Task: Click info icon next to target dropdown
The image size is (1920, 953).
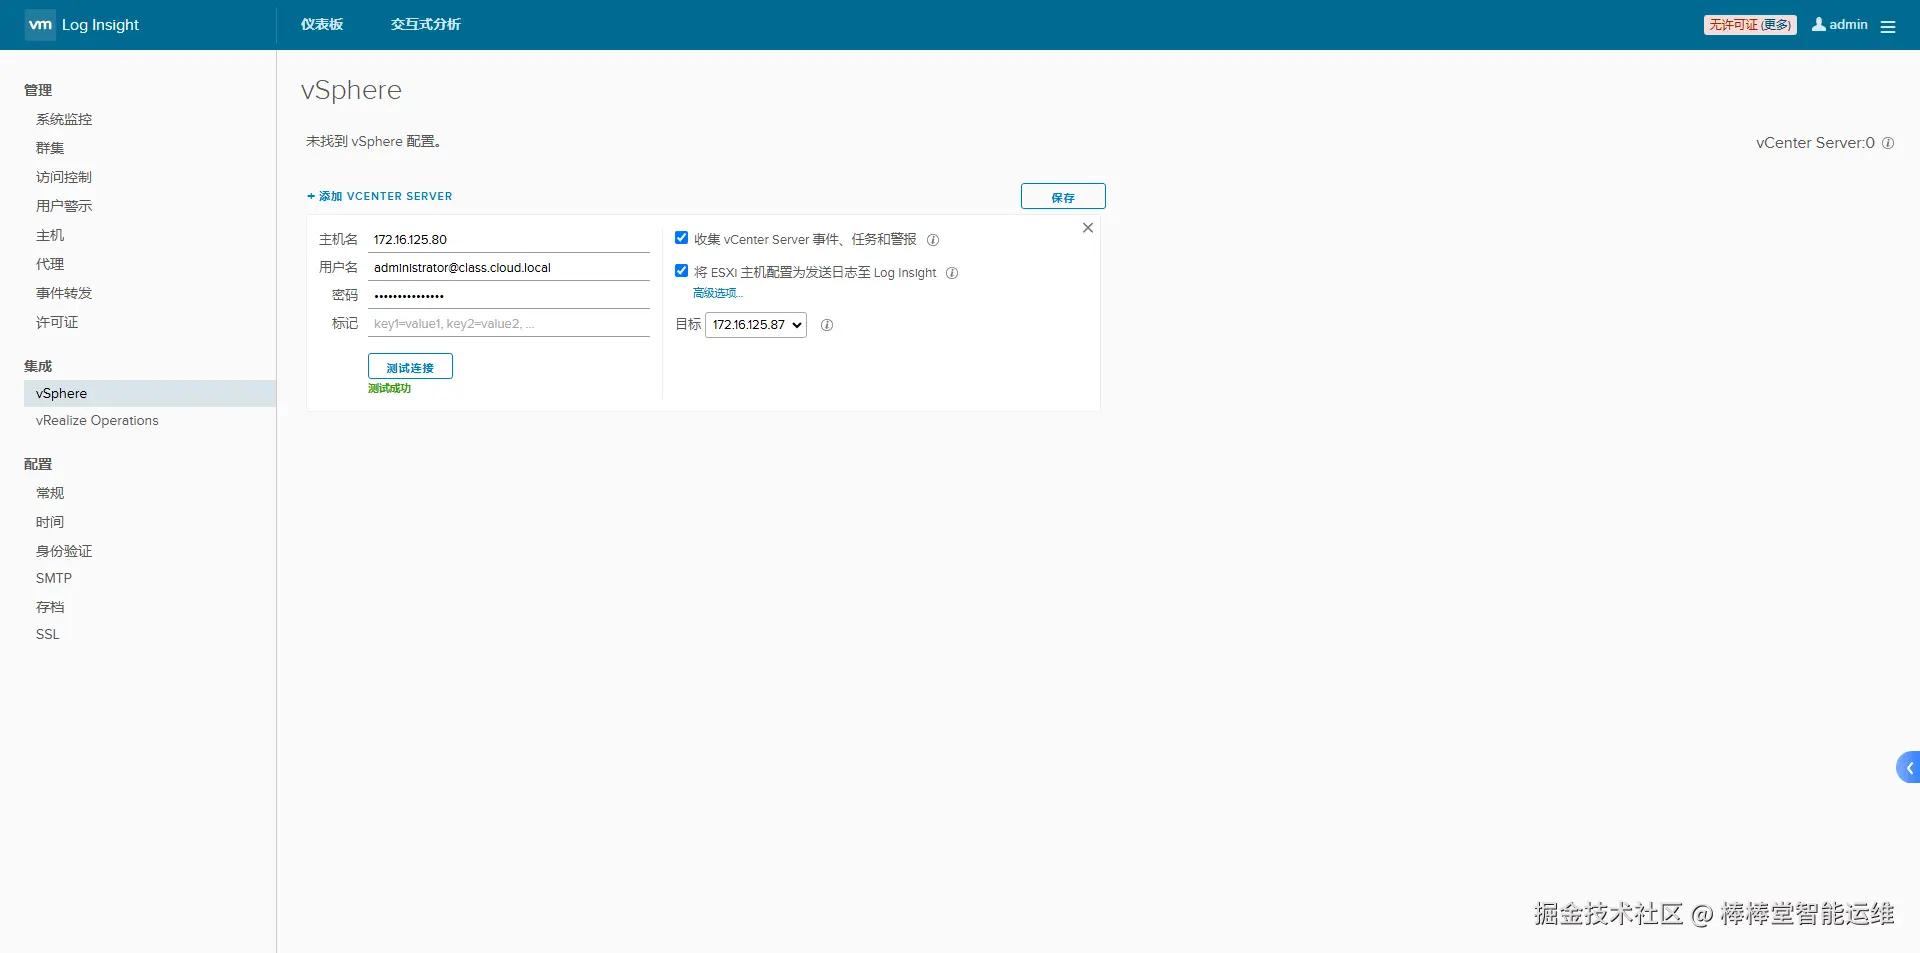Action: pyautogui.click(x=827, y=325)
